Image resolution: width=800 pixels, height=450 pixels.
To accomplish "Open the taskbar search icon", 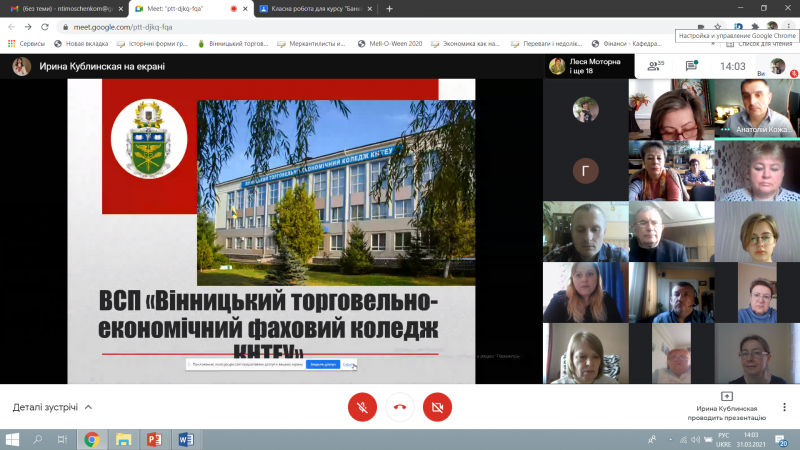I will [x=38, y=439].
